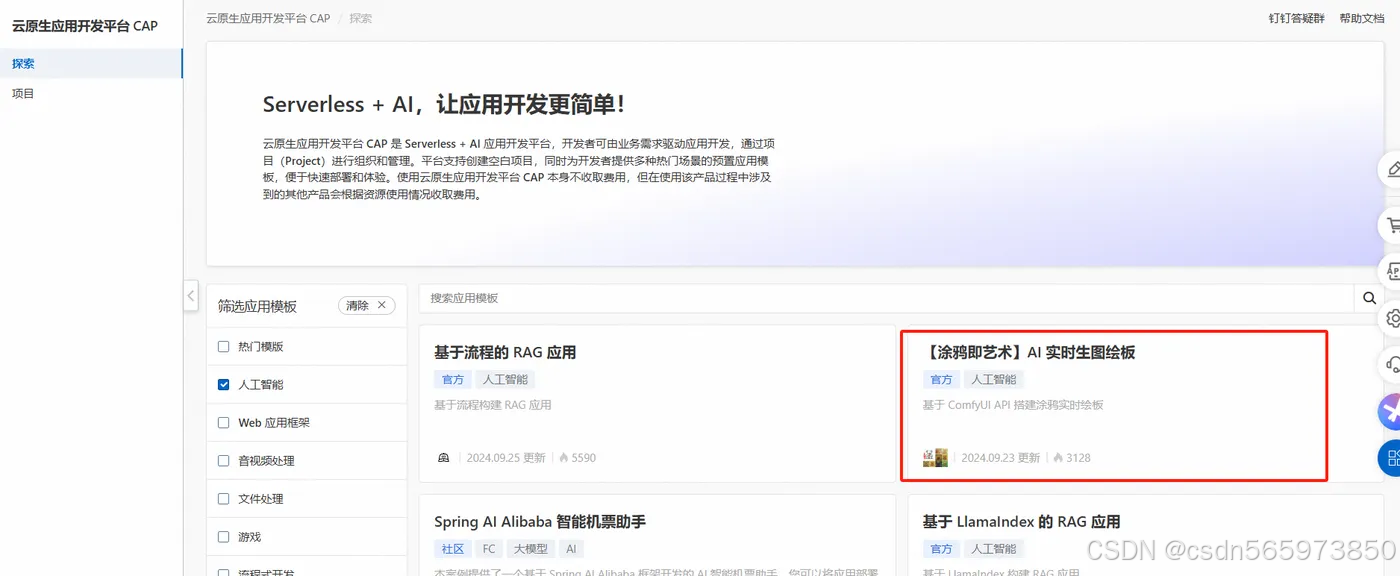1400x576 pixels.
Task: Open the pencil edit floating icon
Action: (x=1392, y=170)
